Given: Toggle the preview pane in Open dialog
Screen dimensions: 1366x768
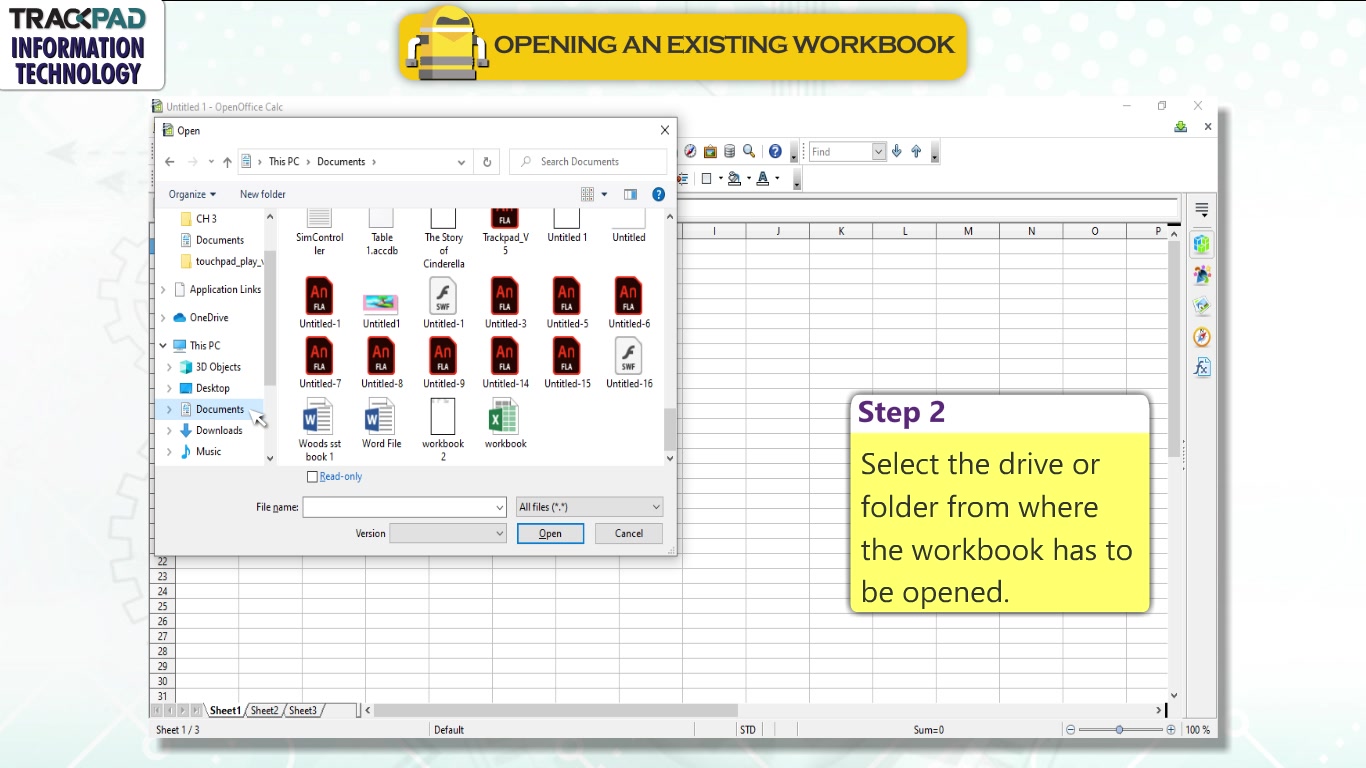Looking at the screenshot, I should pos(630,194).
